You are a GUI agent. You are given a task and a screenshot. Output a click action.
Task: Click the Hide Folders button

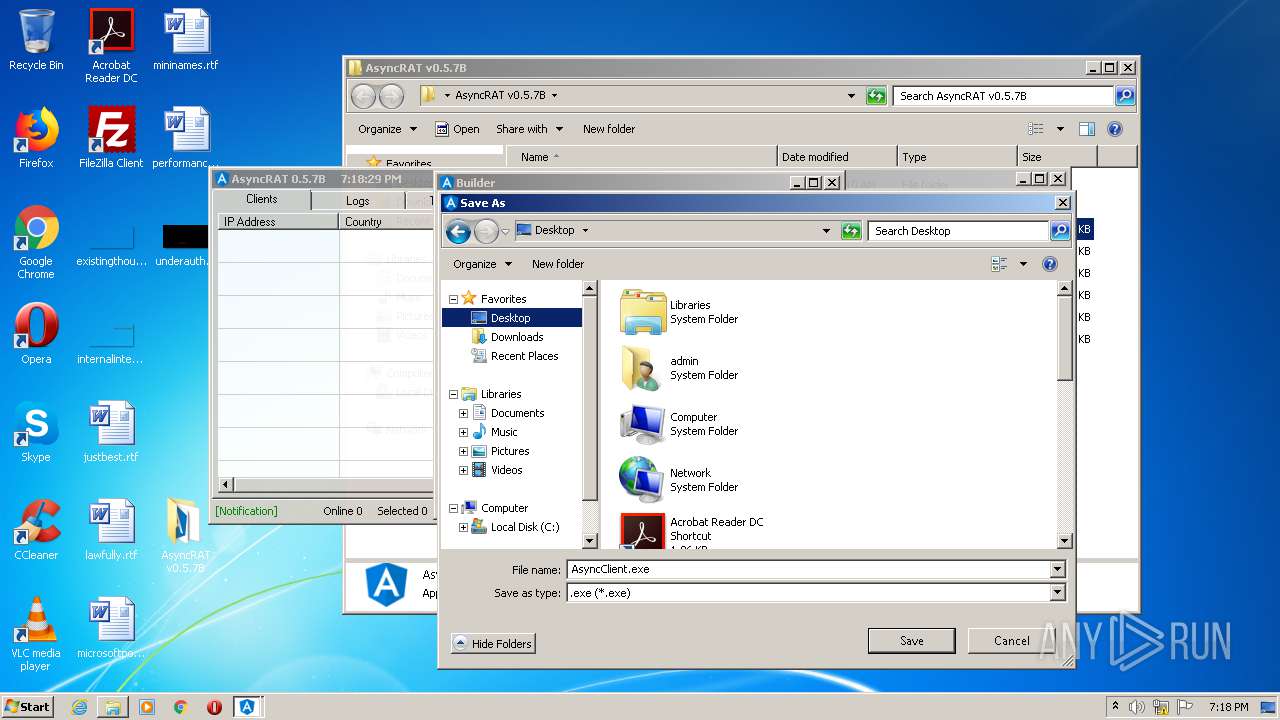[x=493, y=643]
